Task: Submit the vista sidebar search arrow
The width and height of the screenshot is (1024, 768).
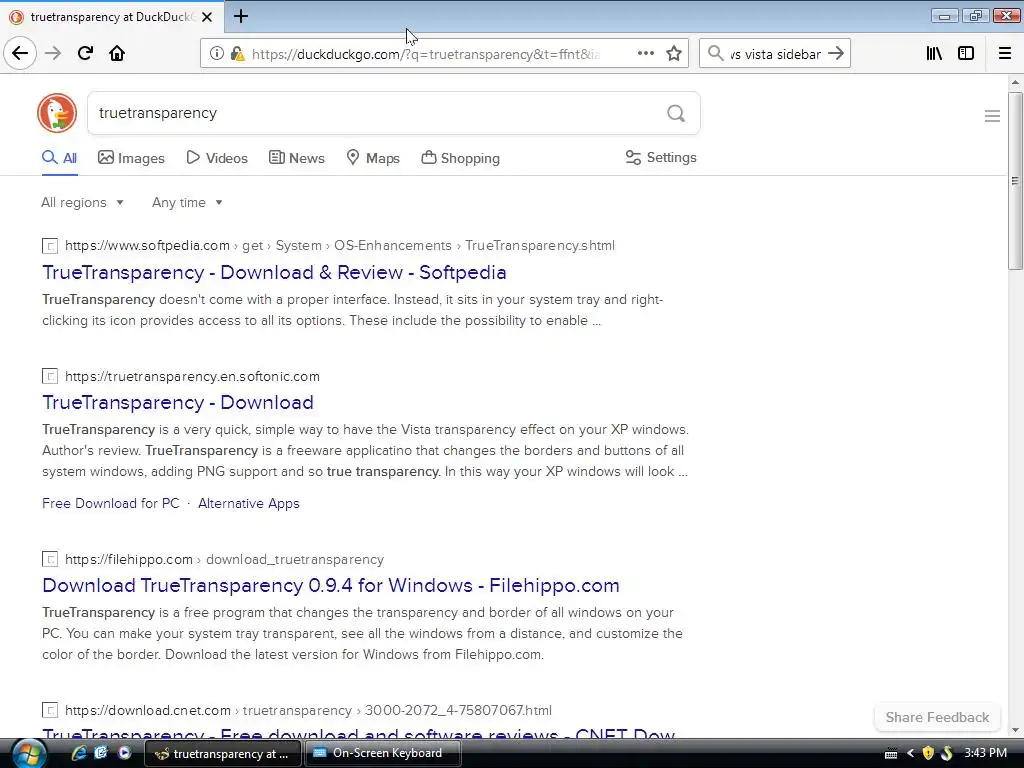Action: click(x=836, y=54)
